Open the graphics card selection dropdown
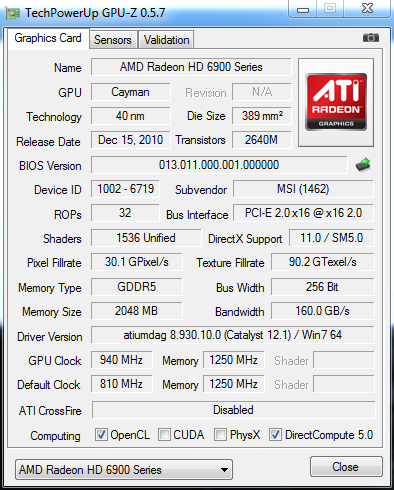This screenshot has height=490, width=394. coord(124,470)
